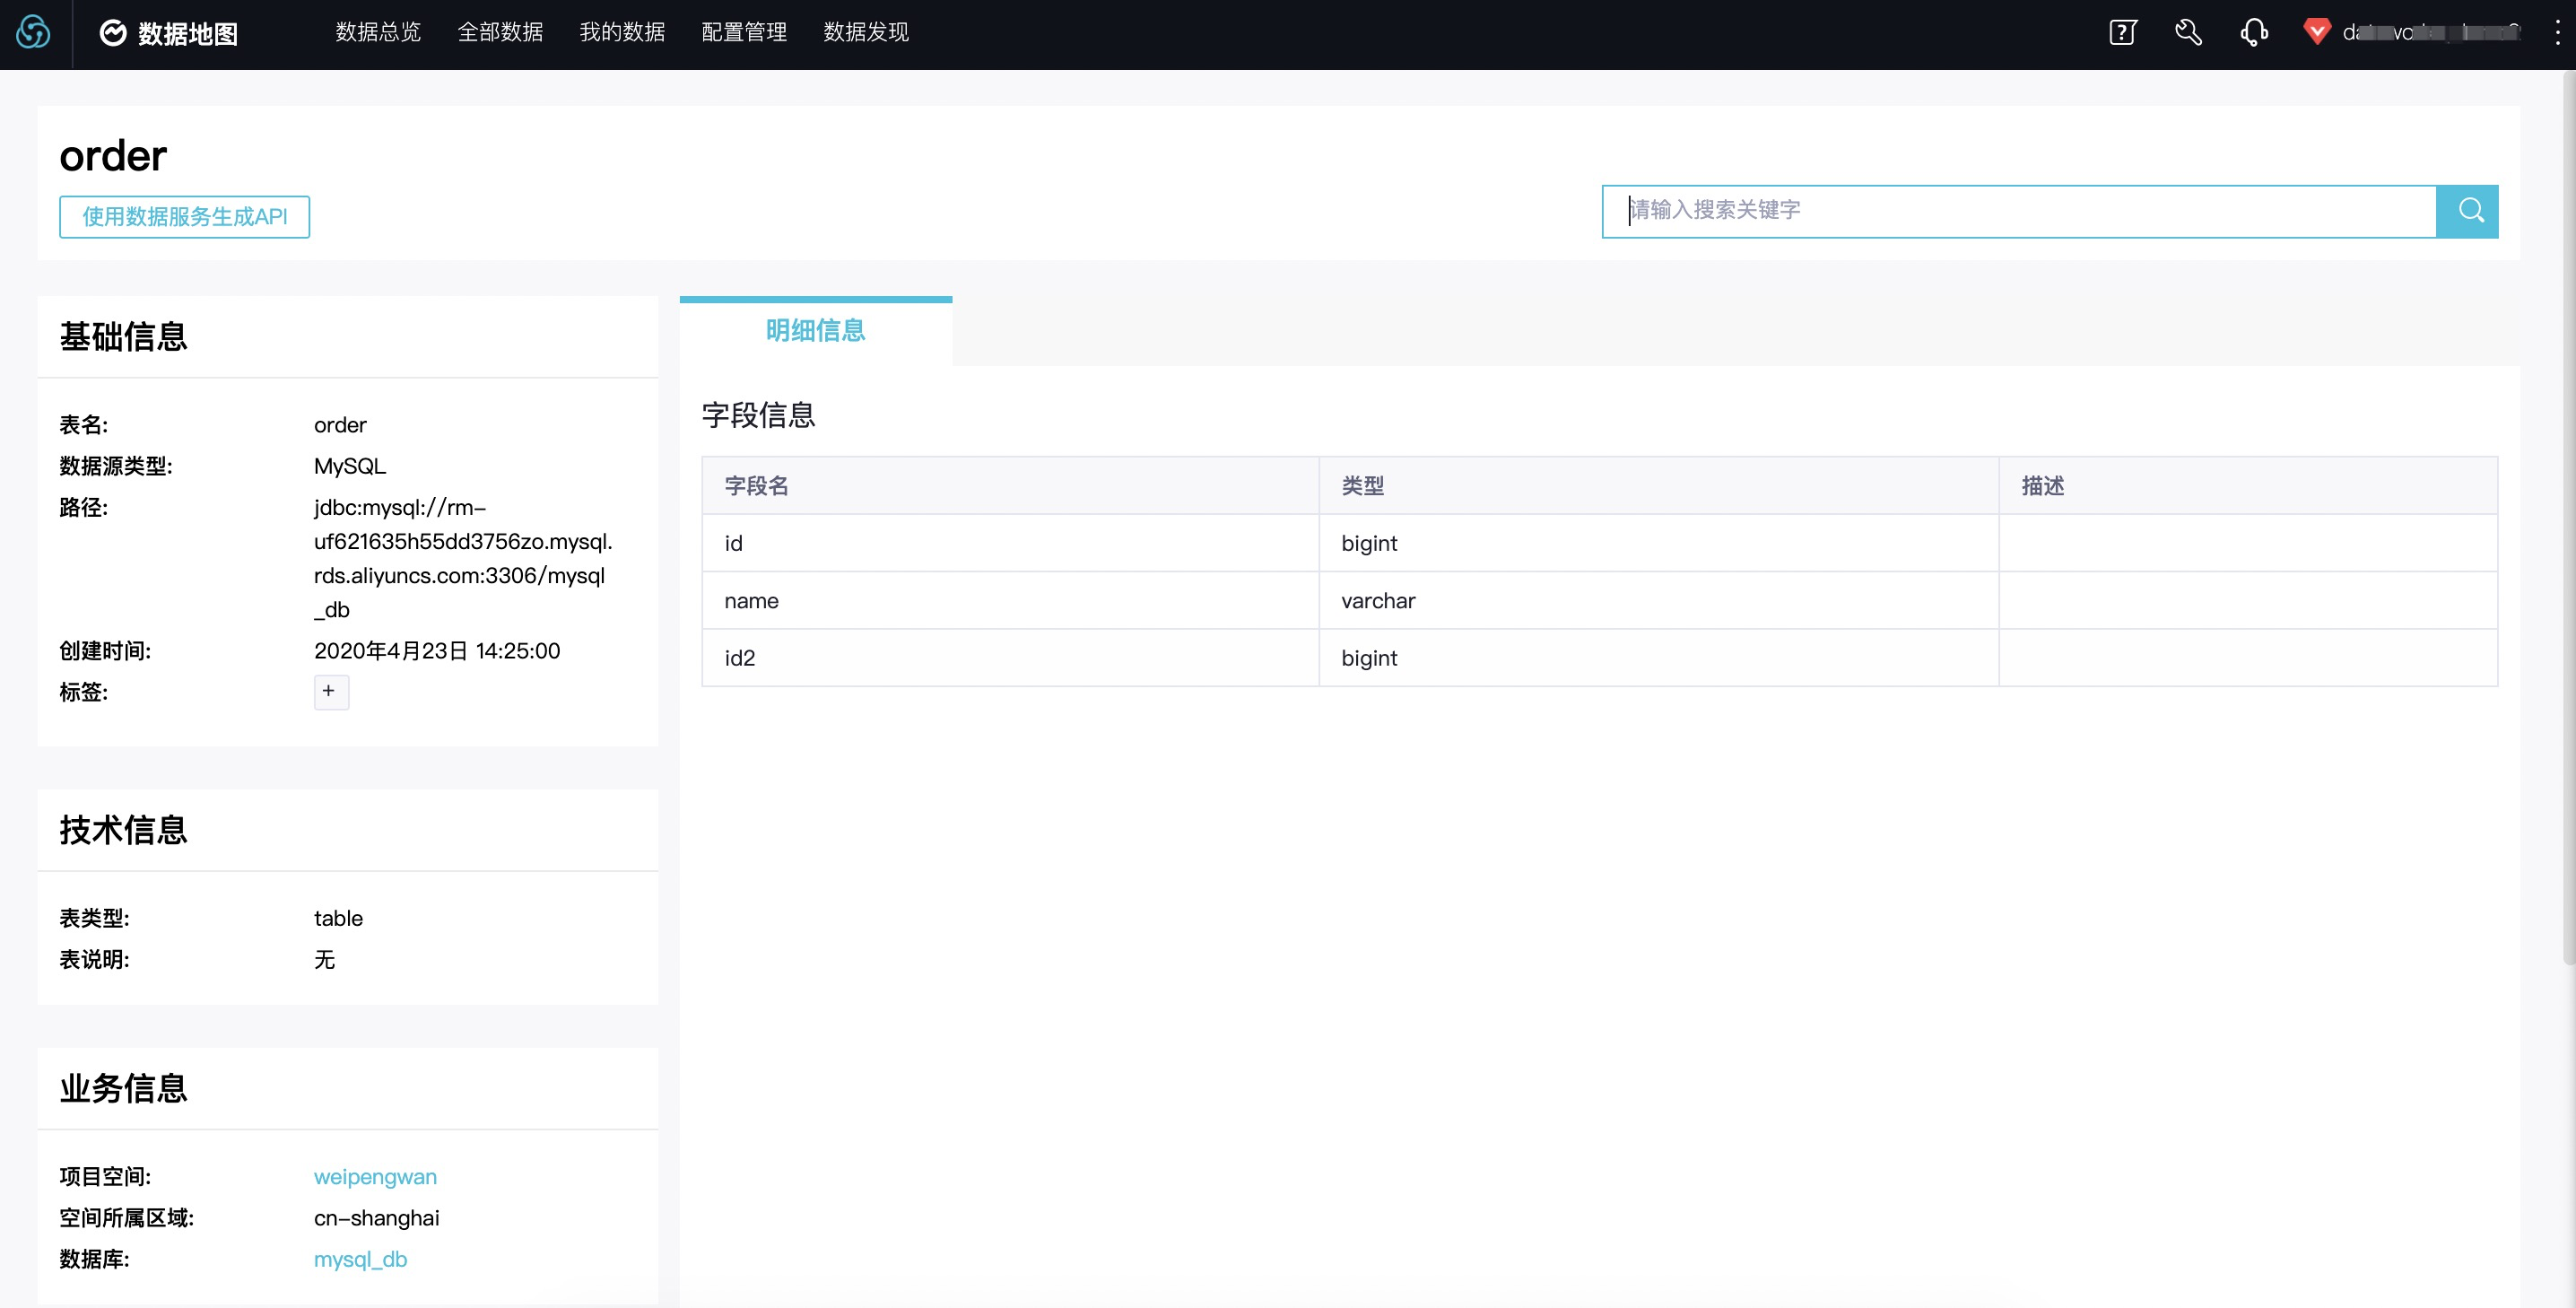
Task: Click the 数据地图 map icon
Action: (x=113, y=33)
